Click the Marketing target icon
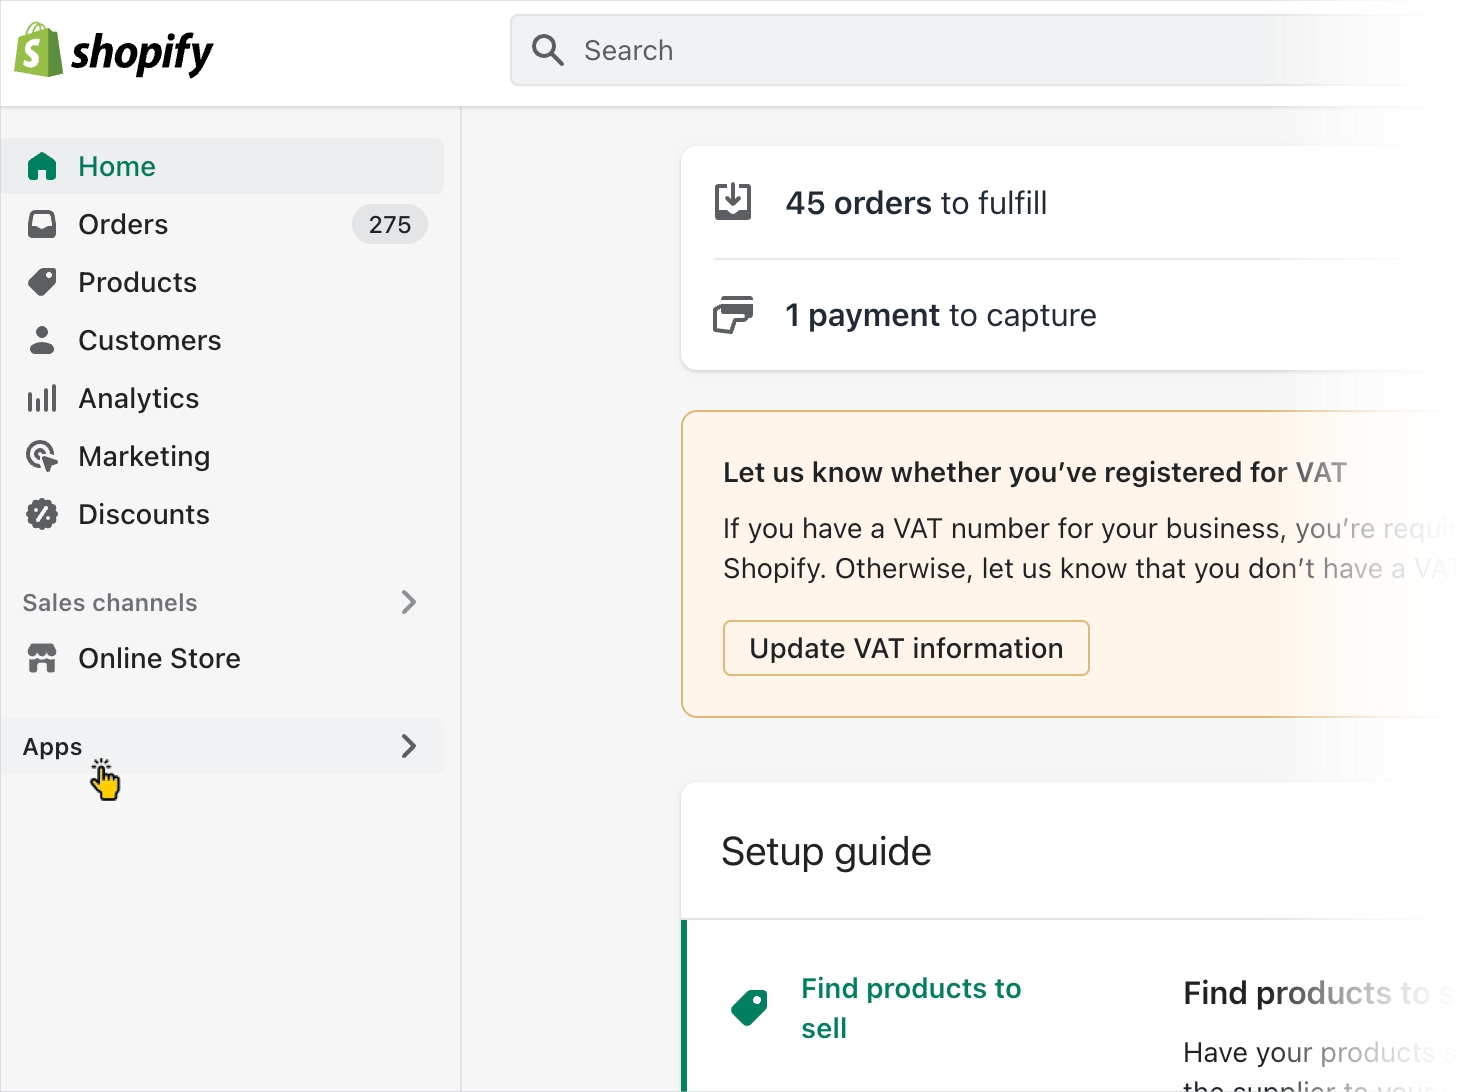 click(42, 456)
